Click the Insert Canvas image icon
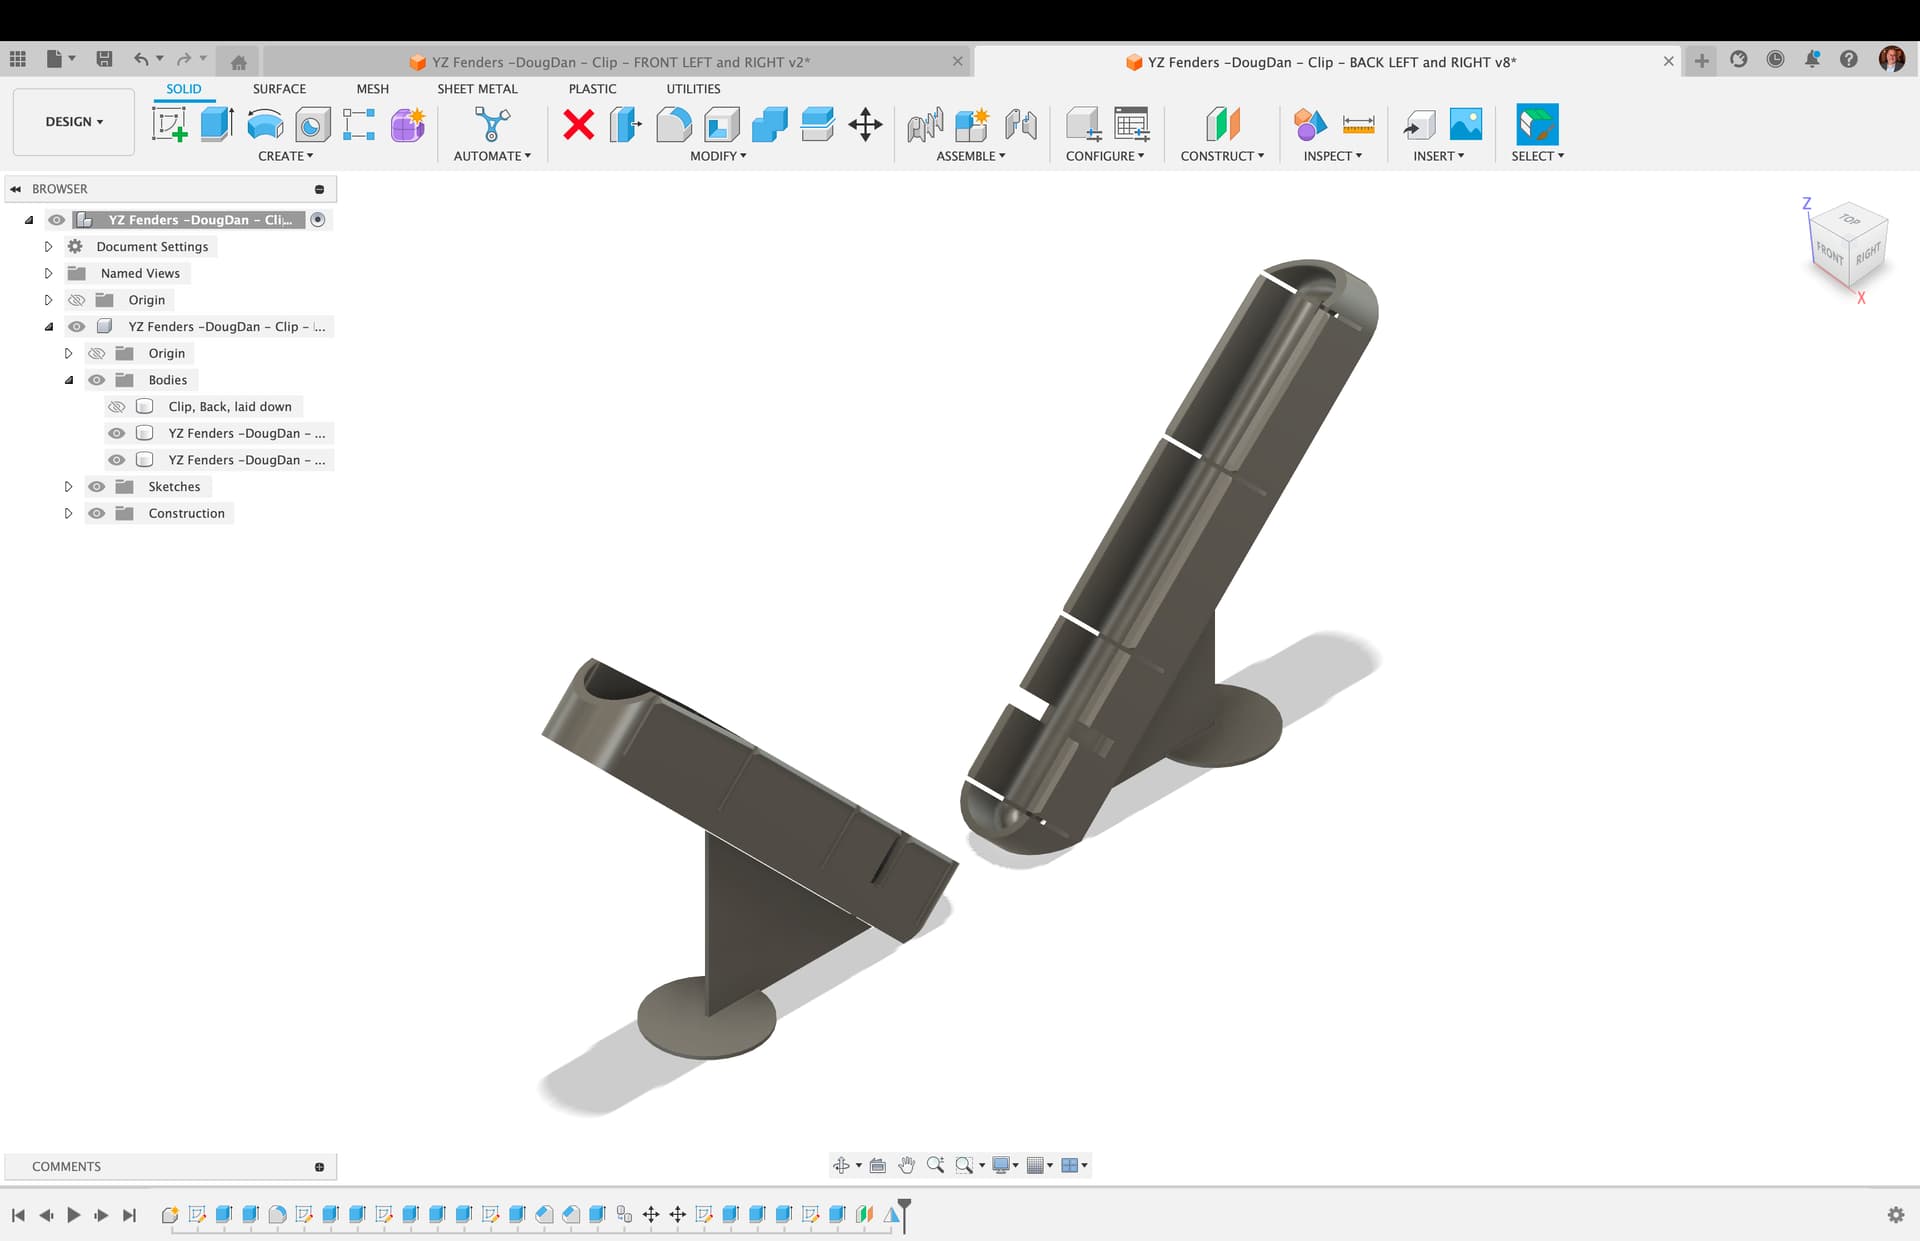The height and width of the screenshot is (1241, 1920). pos(1466,125)
